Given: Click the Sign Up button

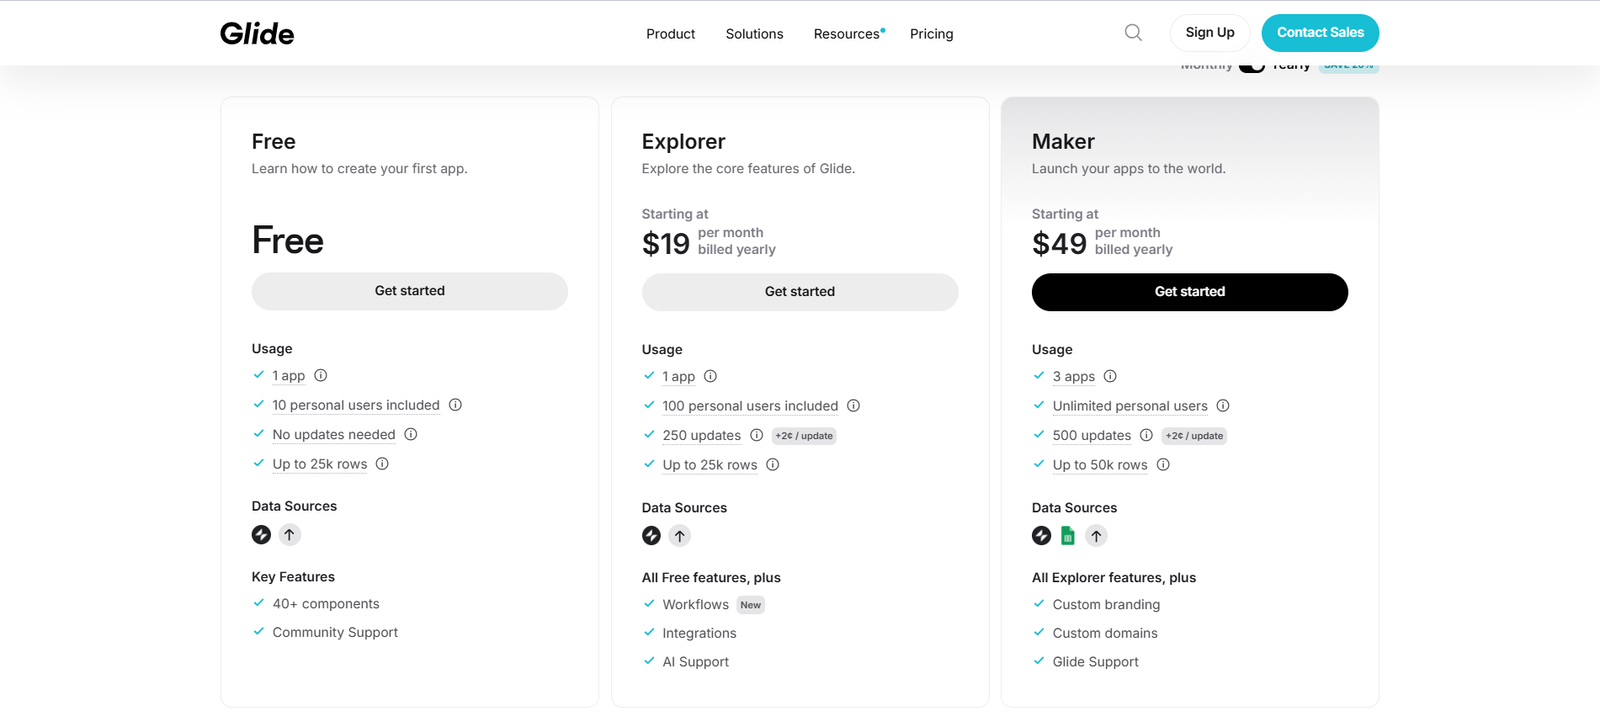Looking at the screenshot, I should coord(1210,33).
